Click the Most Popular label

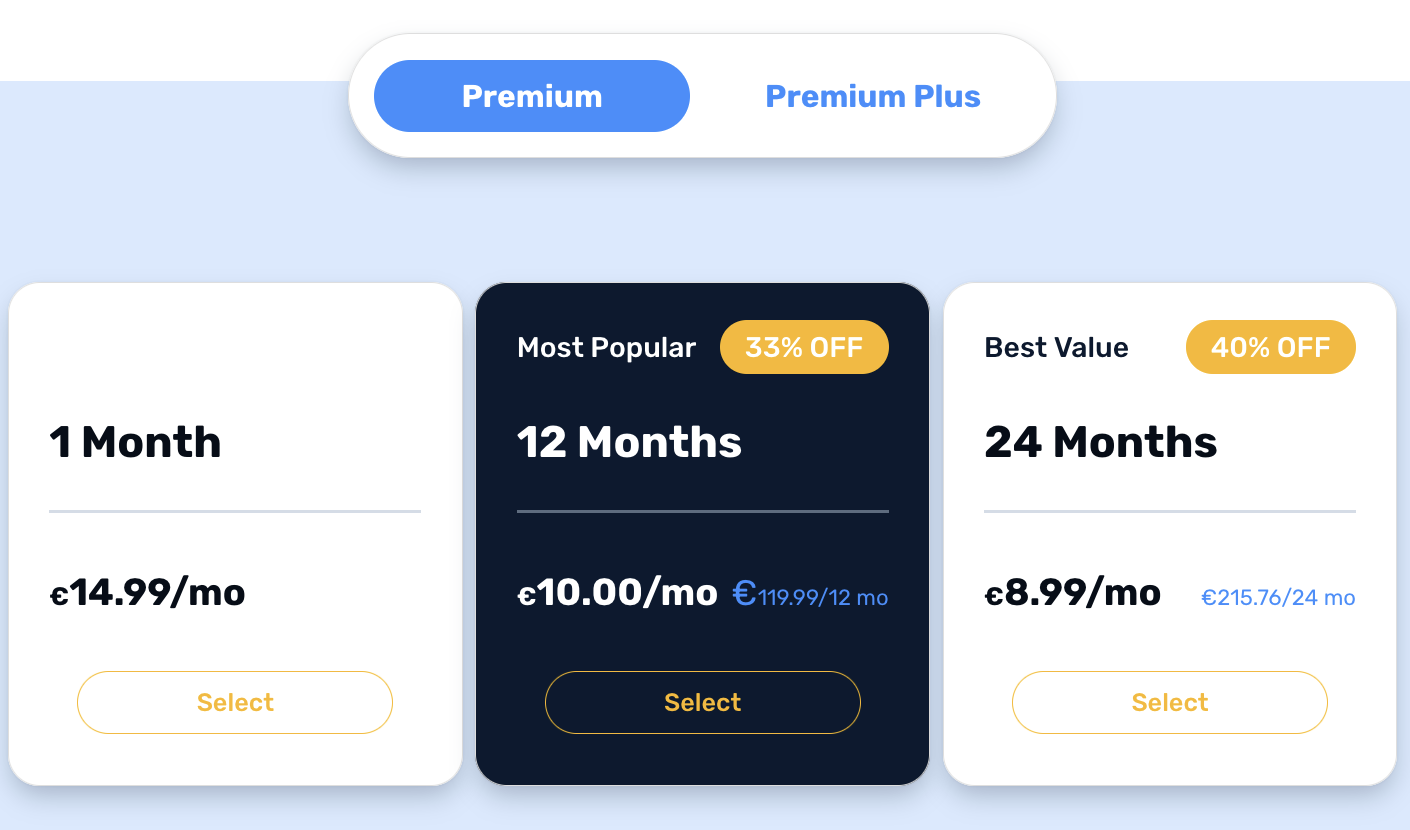point(606,348)
